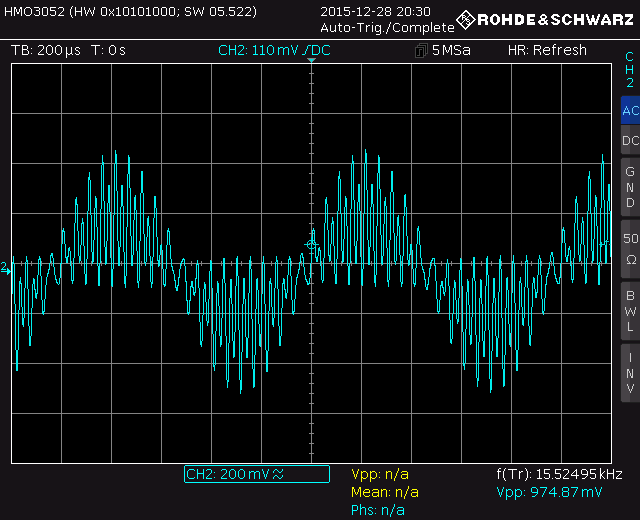The width and height of the screenshot is (640, 520).
Task: Click the trigger time marker at top of grid
Action: pos(312,63)
